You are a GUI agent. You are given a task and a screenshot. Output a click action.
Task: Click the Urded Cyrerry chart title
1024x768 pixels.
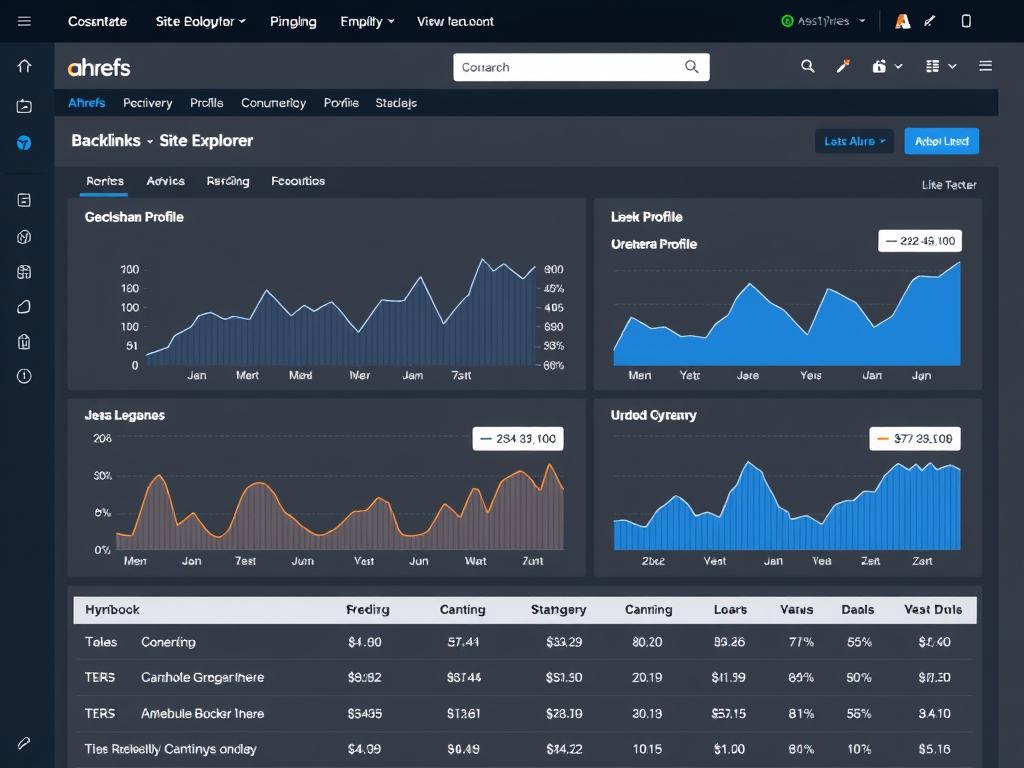coord(654,415)
